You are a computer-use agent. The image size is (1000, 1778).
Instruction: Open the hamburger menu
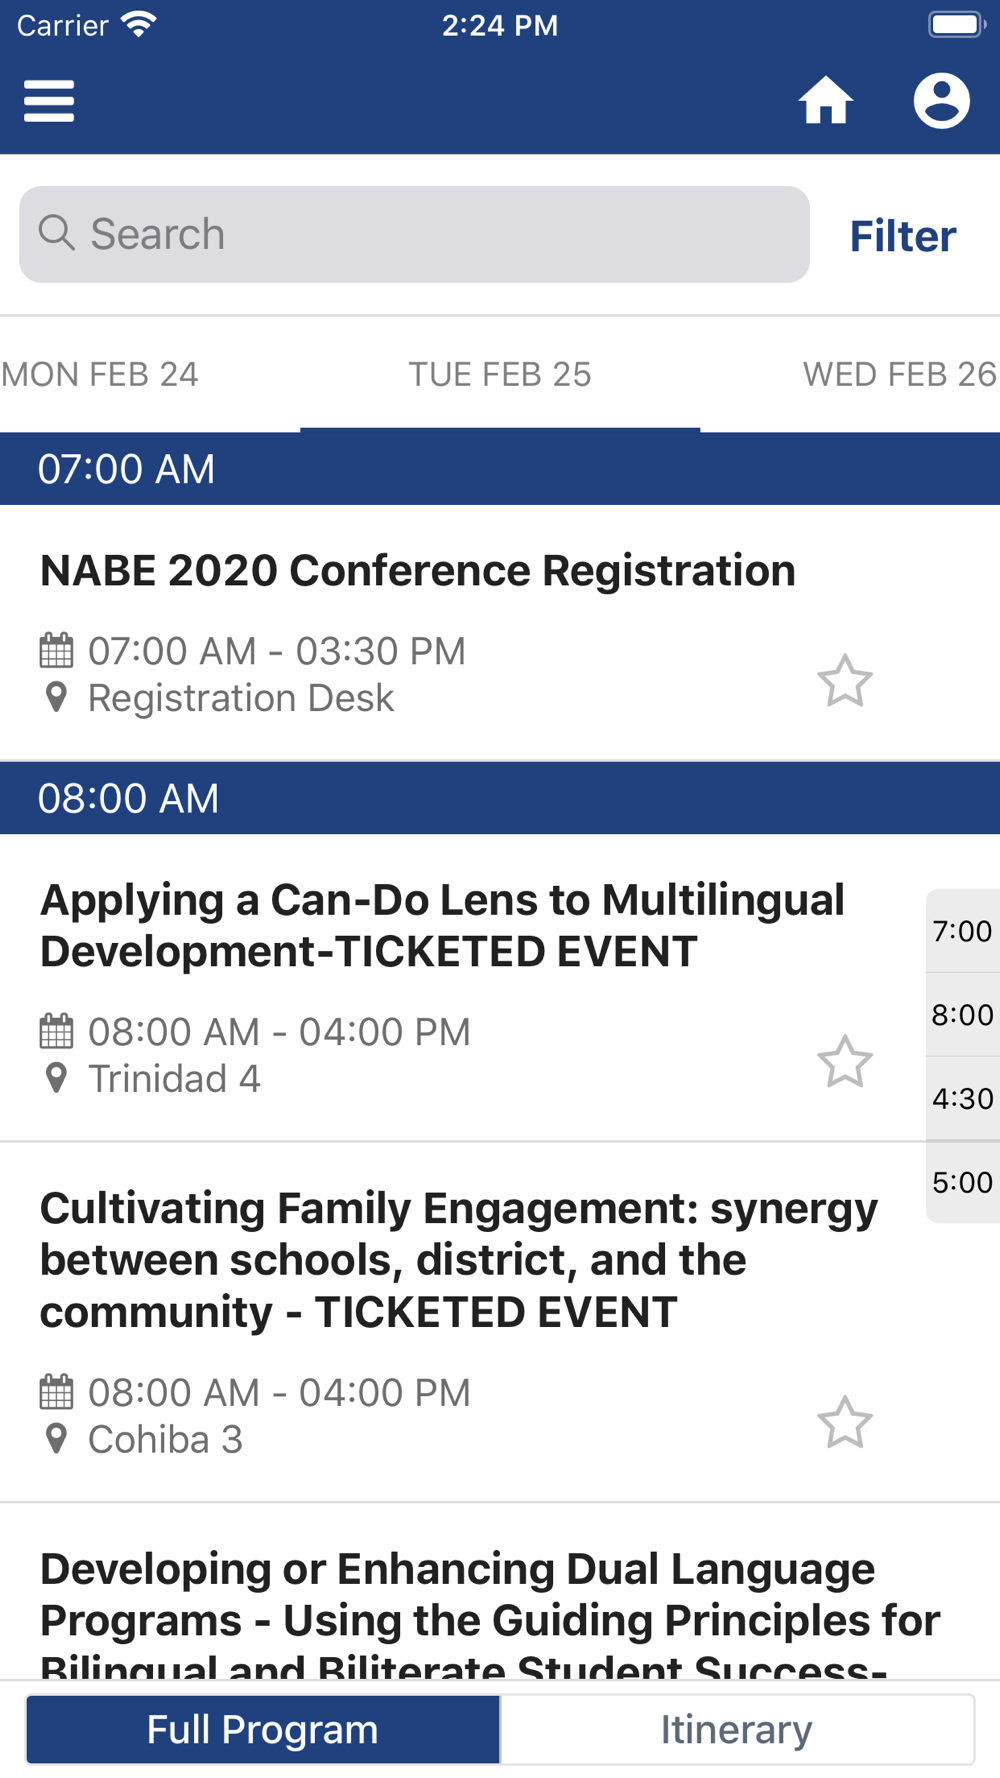pyautogui.click(x=49, y=101)
